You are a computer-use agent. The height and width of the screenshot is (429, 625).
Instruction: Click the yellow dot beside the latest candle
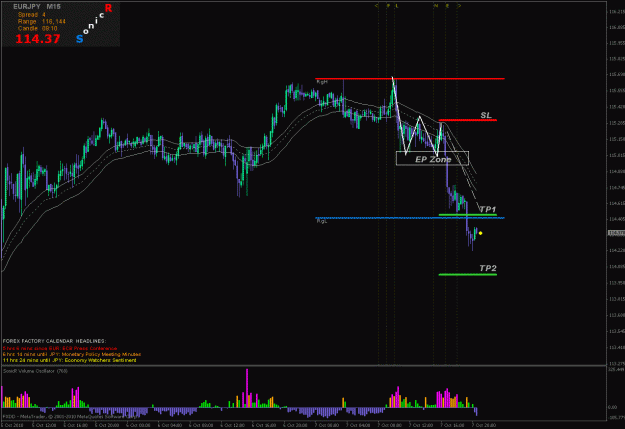480,233
